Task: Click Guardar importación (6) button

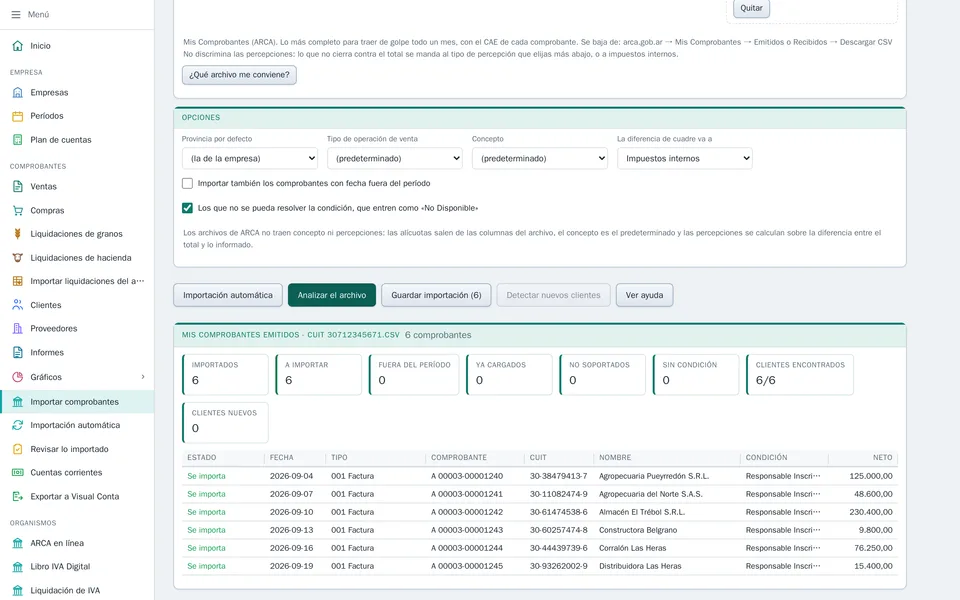Action: point(436,295)
